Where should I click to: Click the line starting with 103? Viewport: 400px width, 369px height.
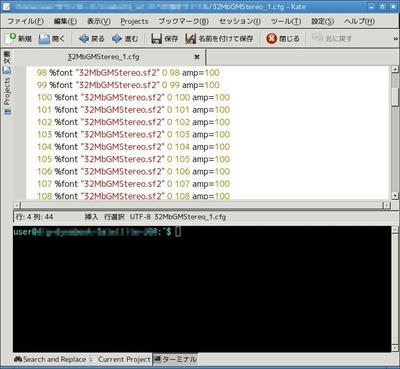[x=133, y=134]
